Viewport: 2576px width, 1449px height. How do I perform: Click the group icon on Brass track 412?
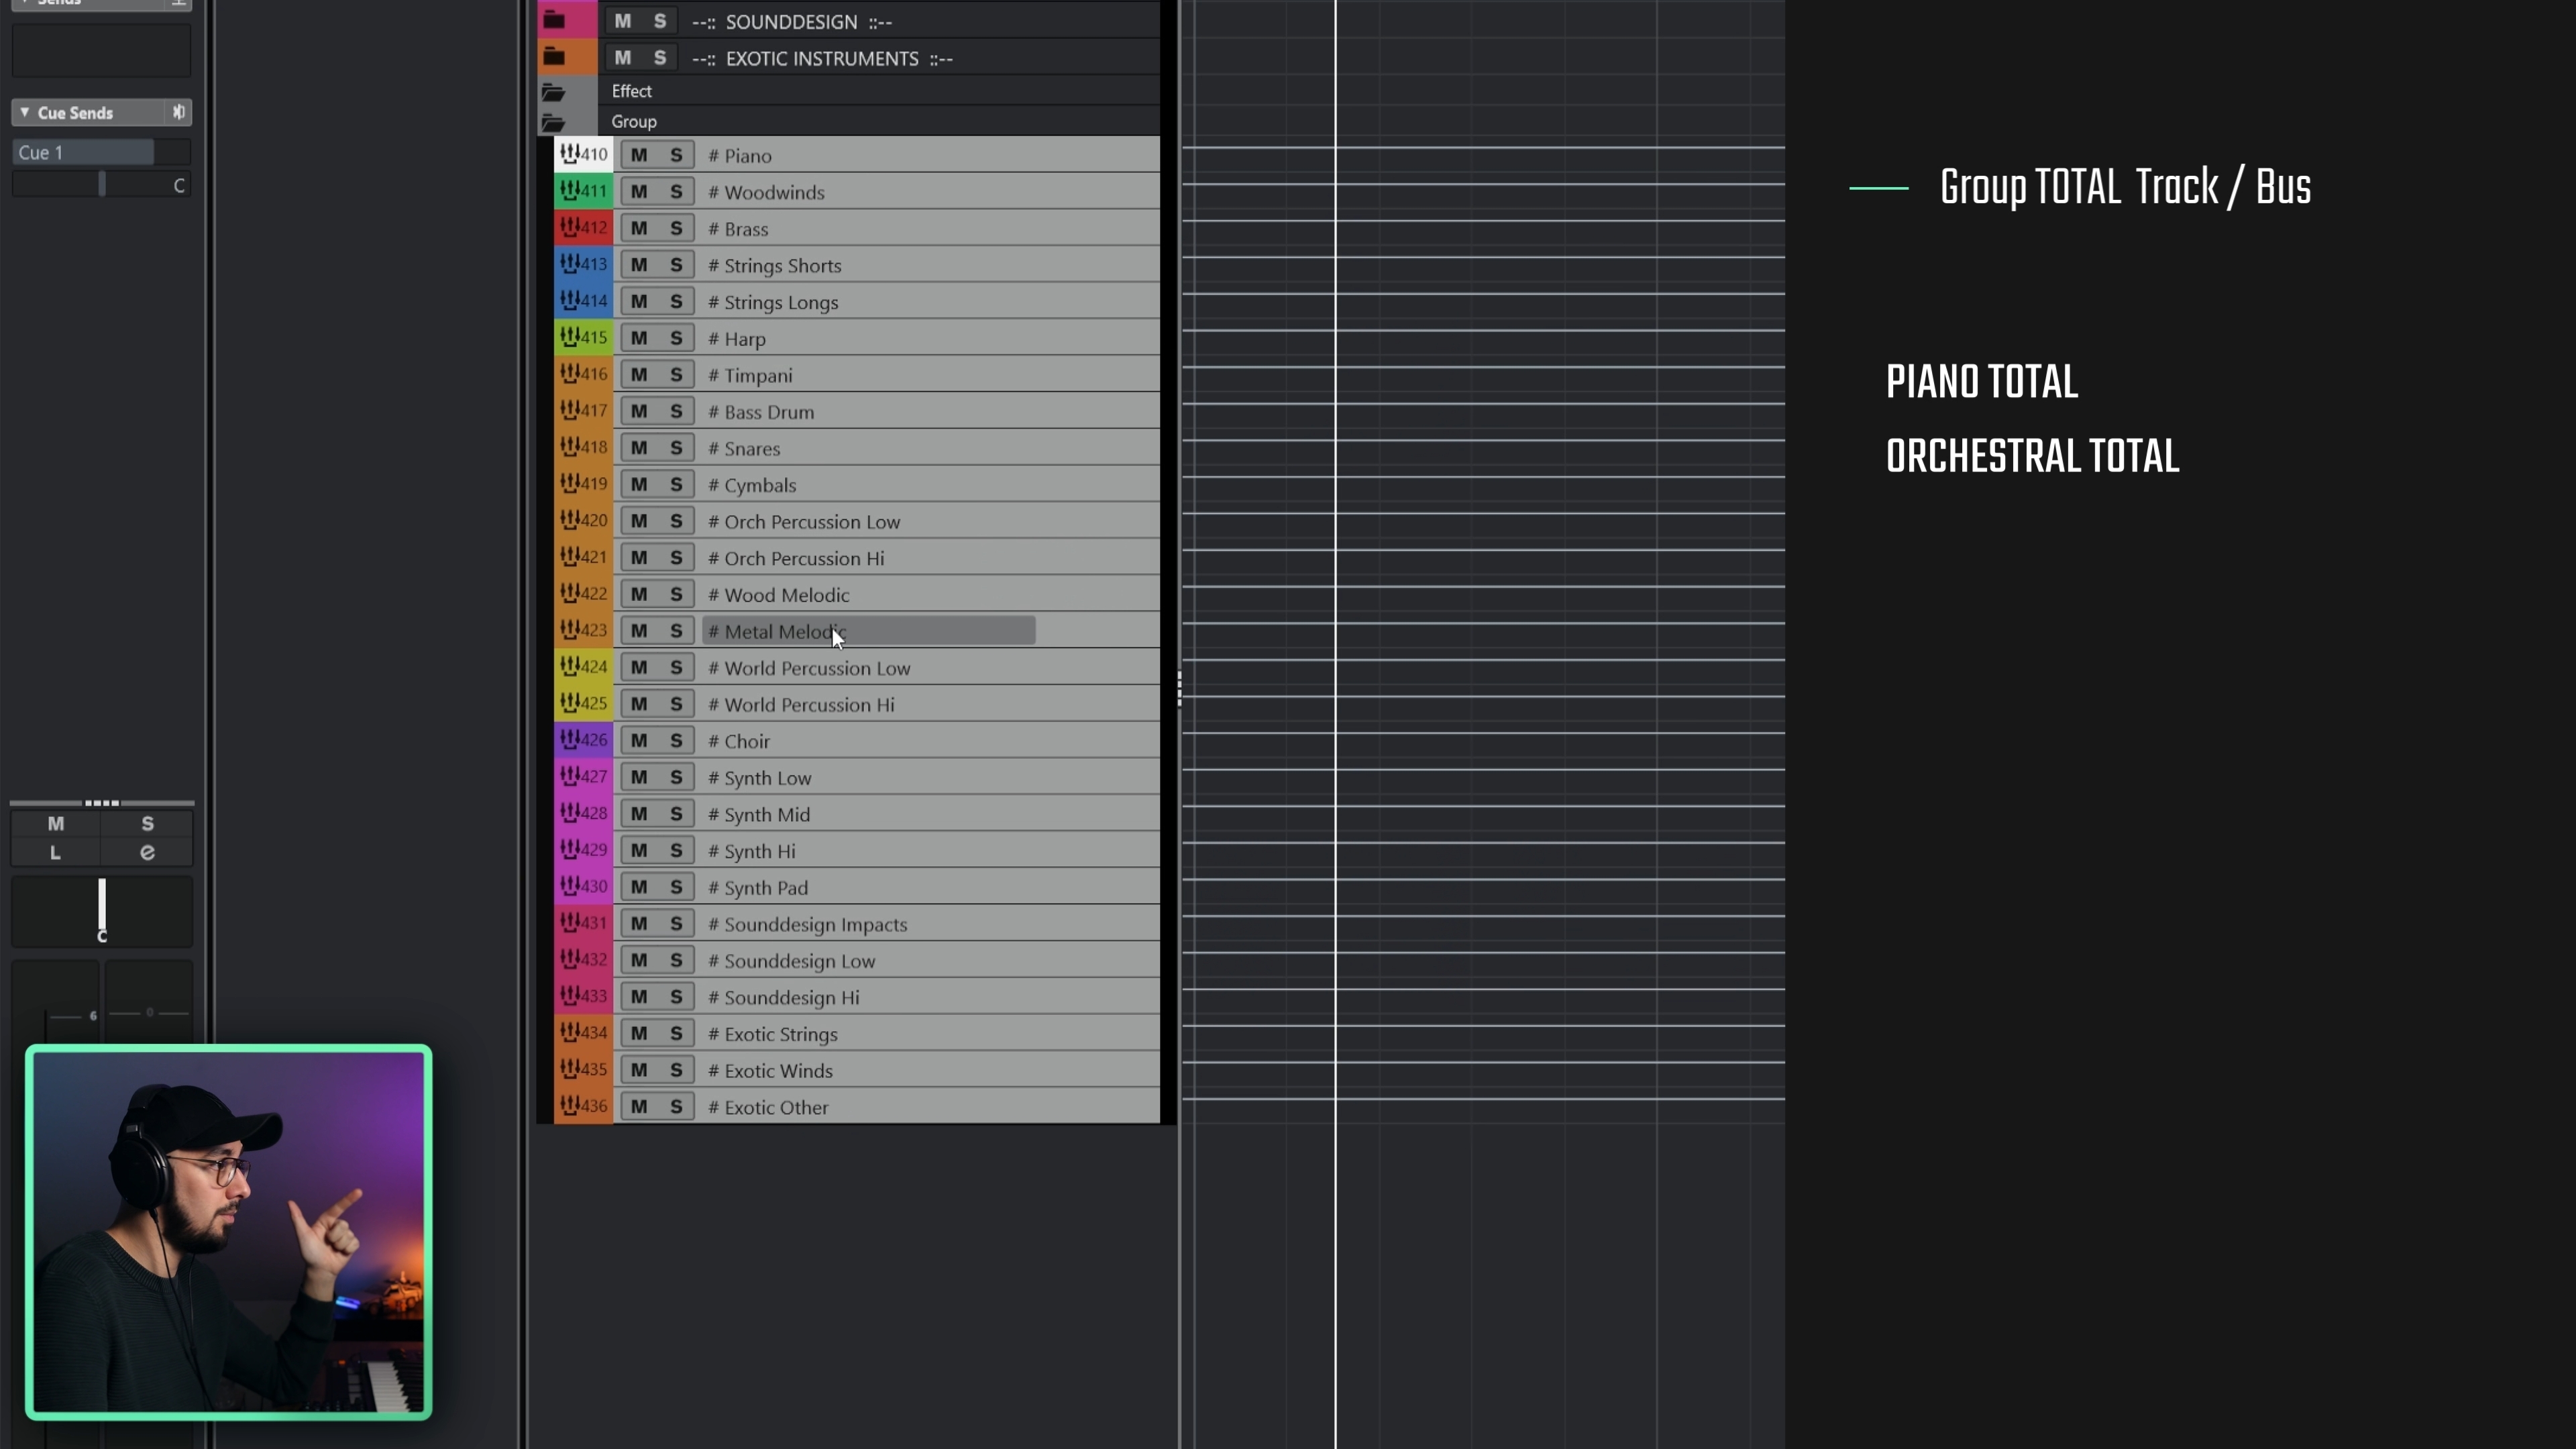tap(570, 227)
